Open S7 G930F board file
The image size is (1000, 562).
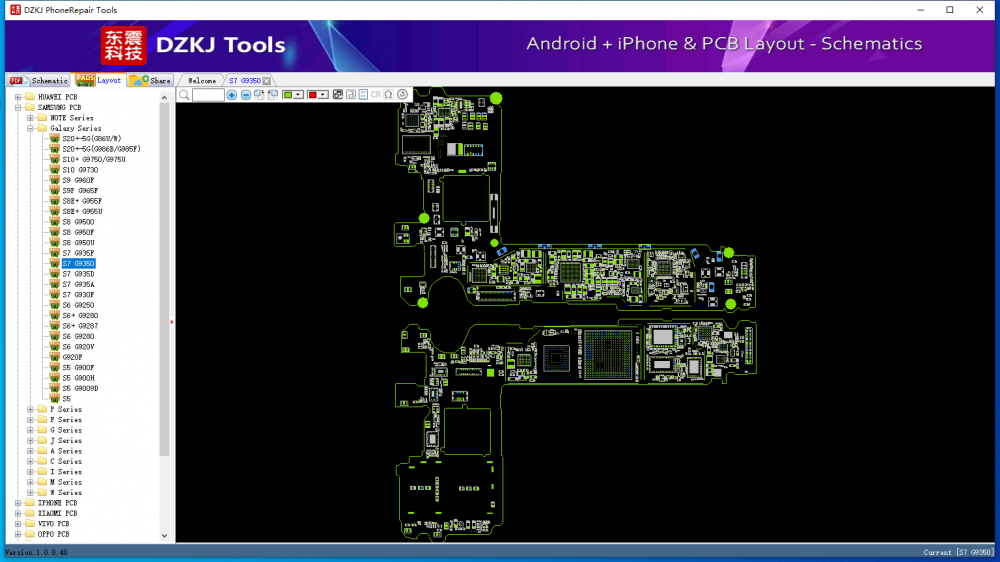[x=78, y=295]
